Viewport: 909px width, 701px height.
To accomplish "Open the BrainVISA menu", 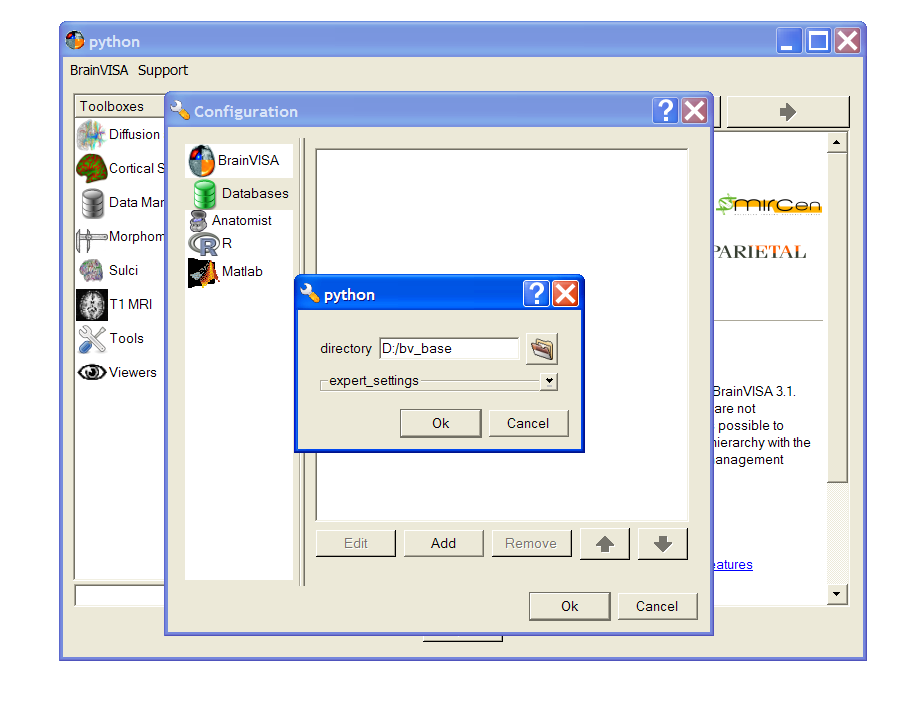I will pyautogui.click(x=97, y=70).
